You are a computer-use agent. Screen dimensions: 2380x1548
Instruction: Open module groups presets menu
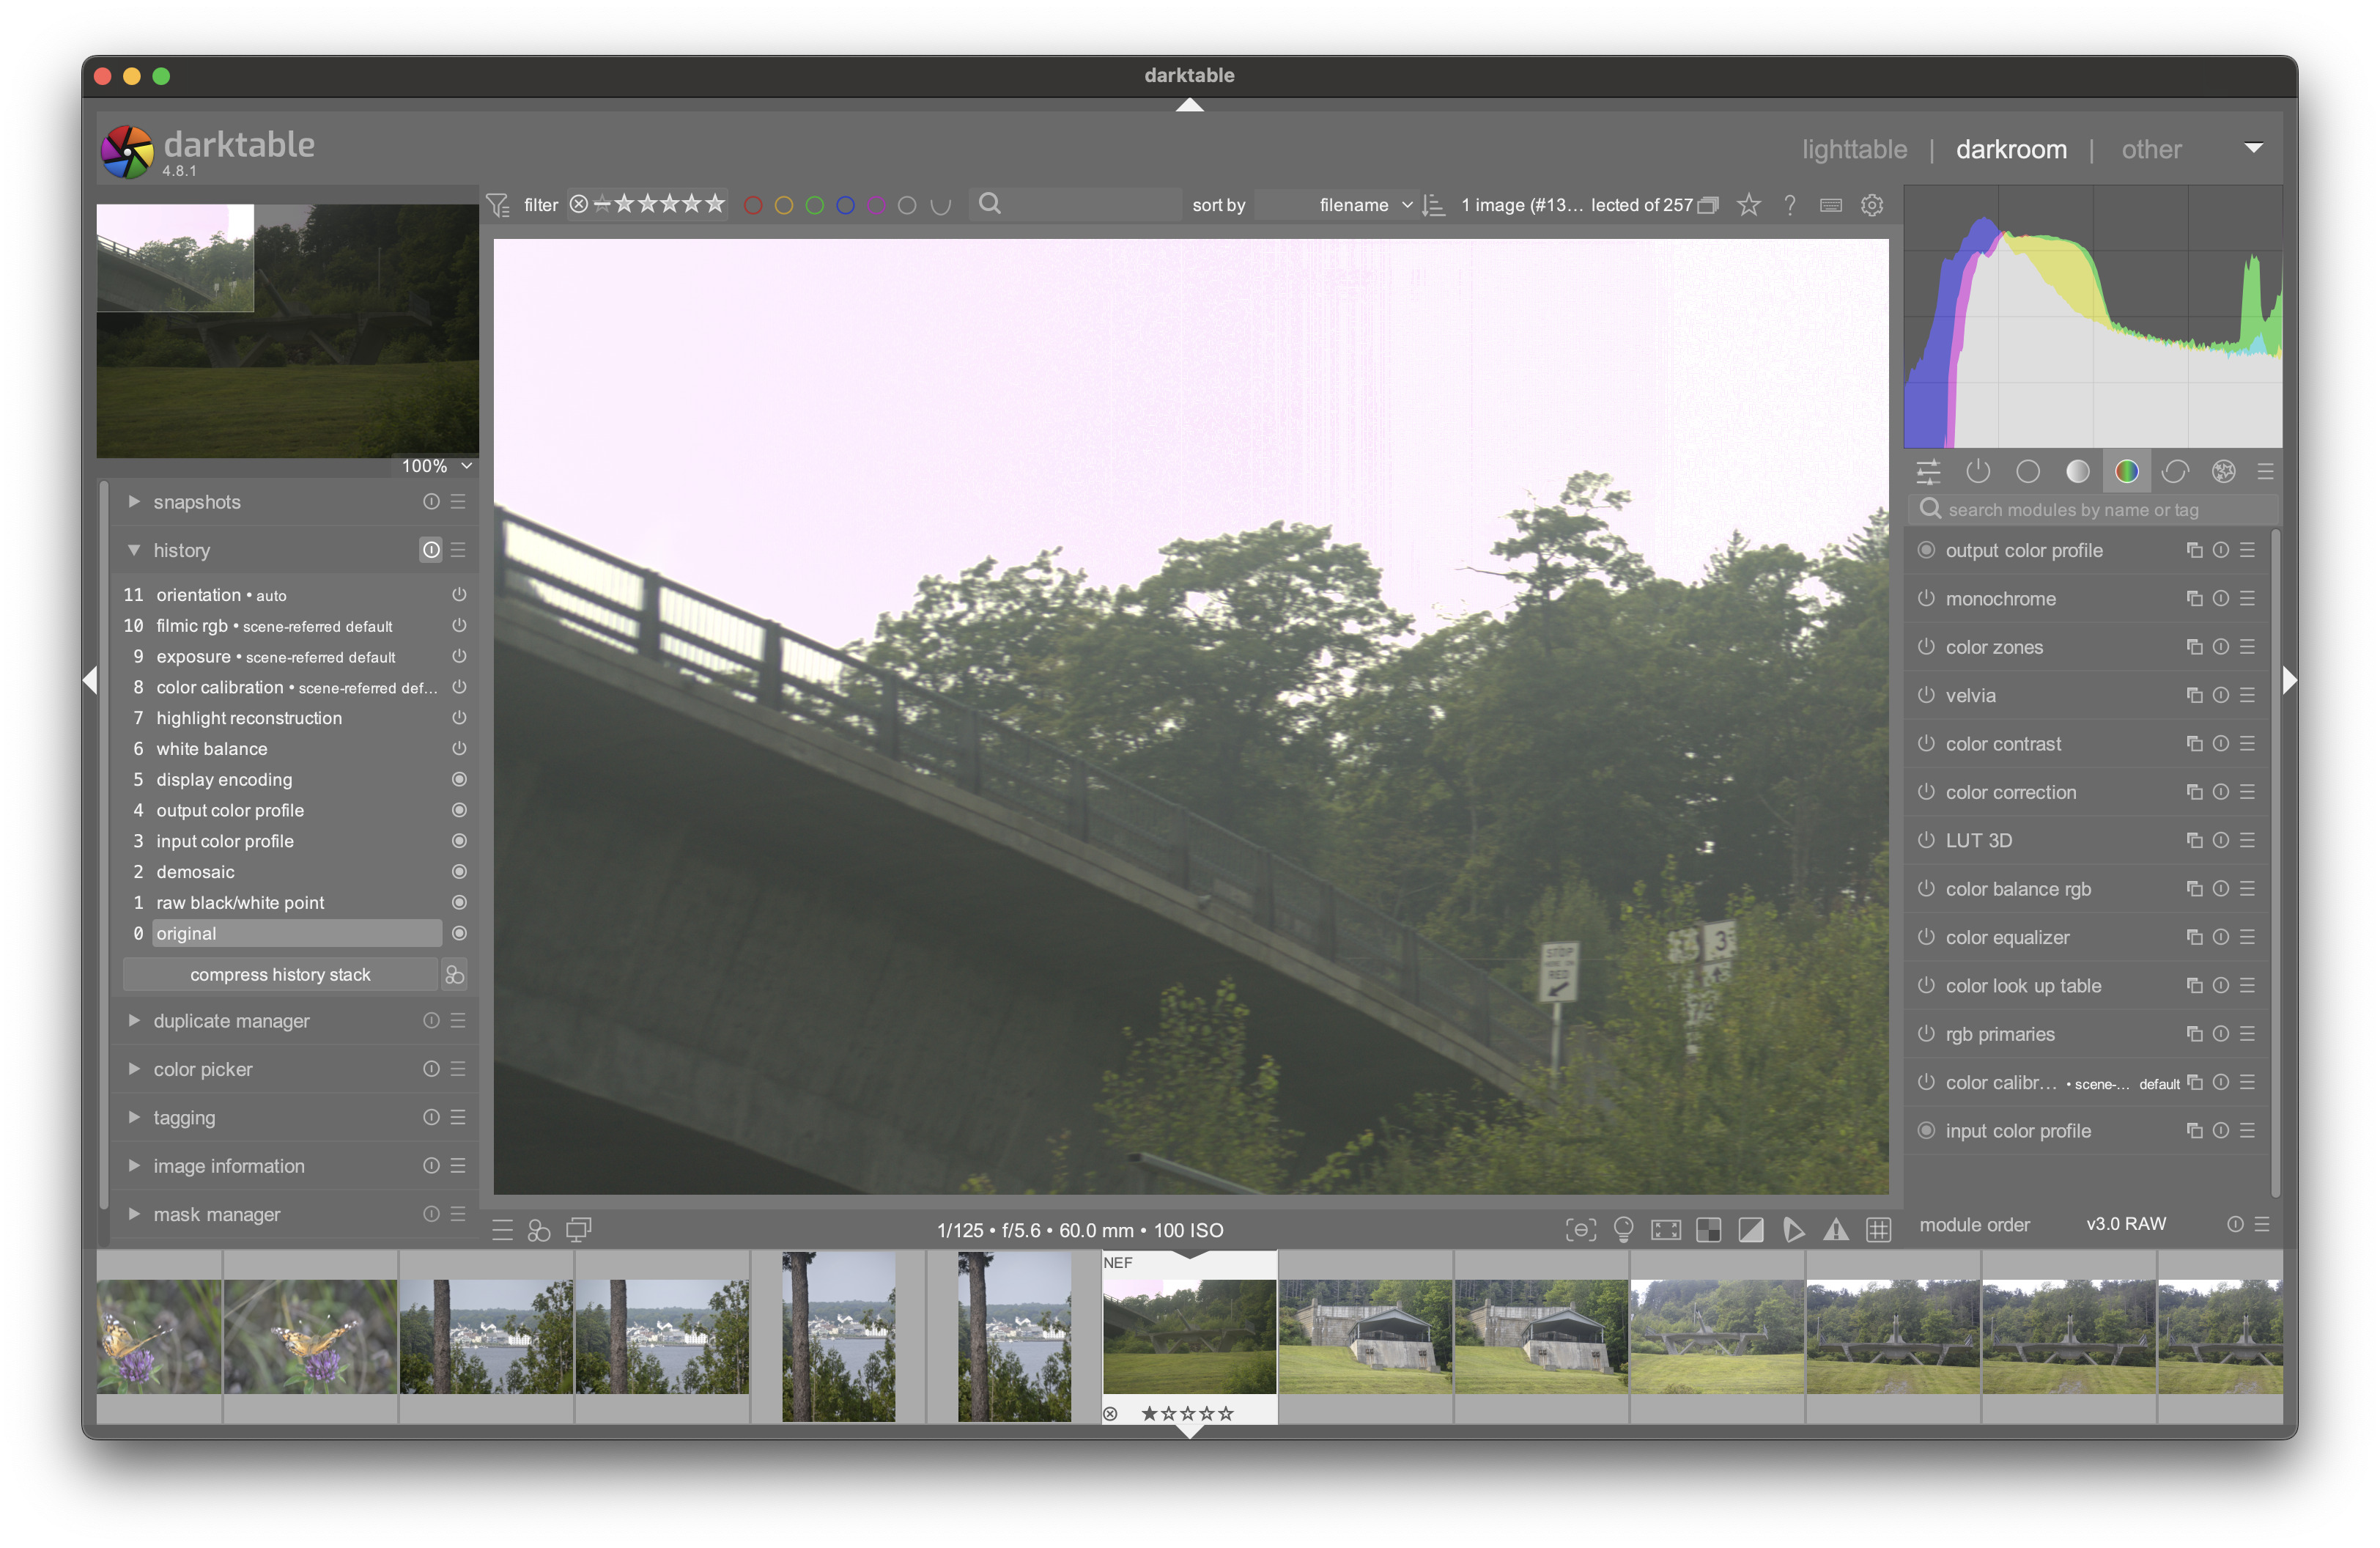[2265, 471]
